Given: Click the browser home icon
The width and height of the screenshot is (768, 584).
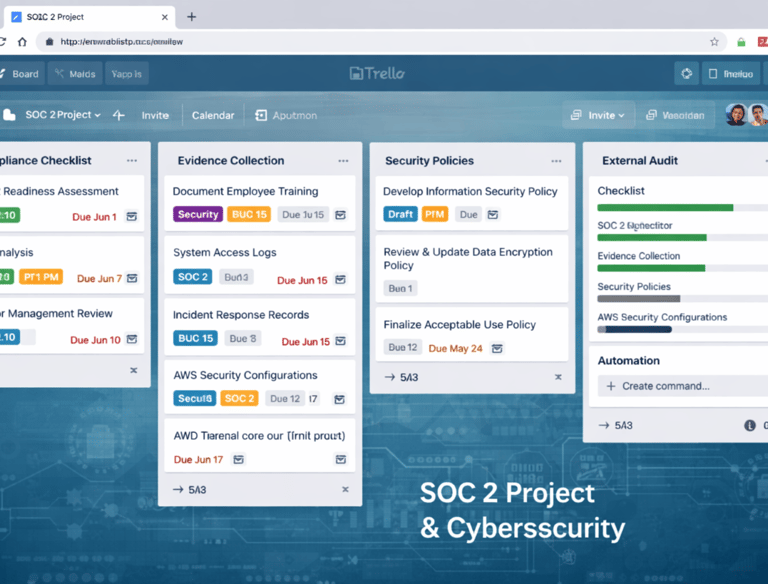Looking at the screenshot, I should pos(22,42).
